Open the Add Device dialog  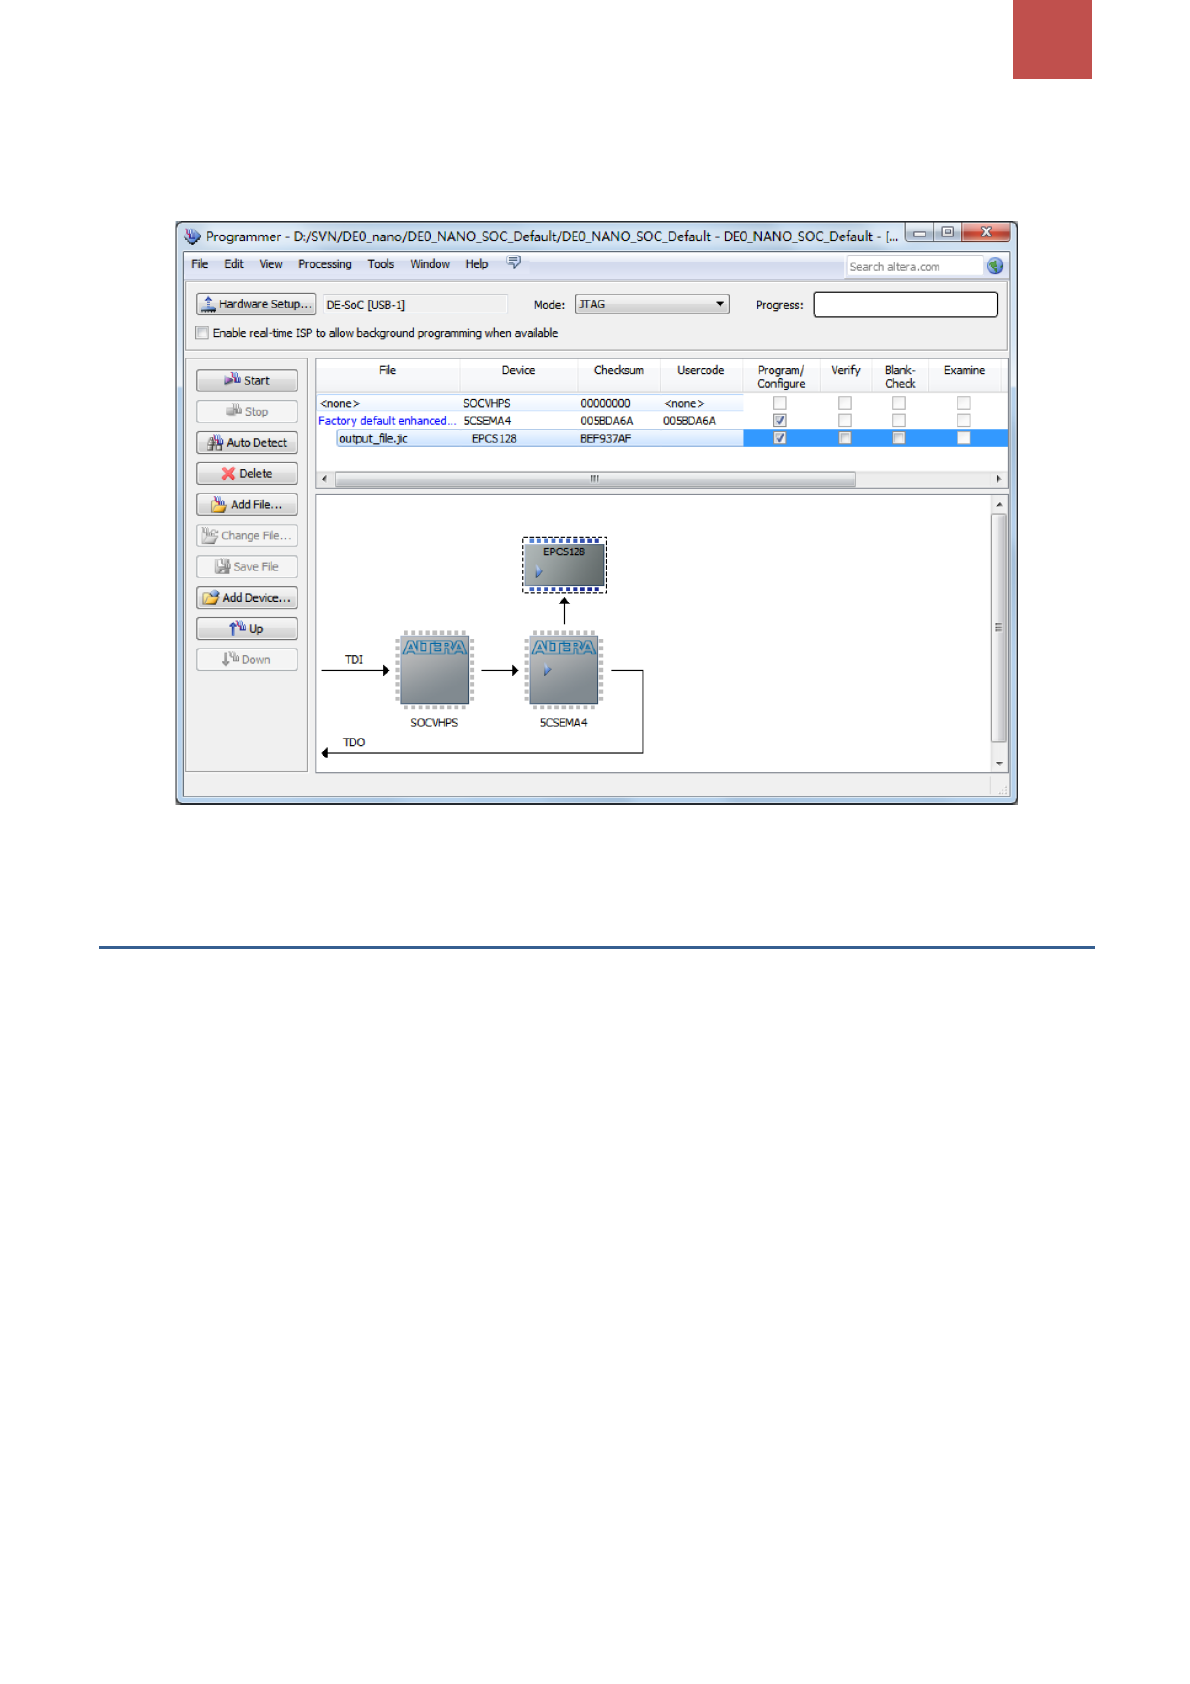(247, 597)
